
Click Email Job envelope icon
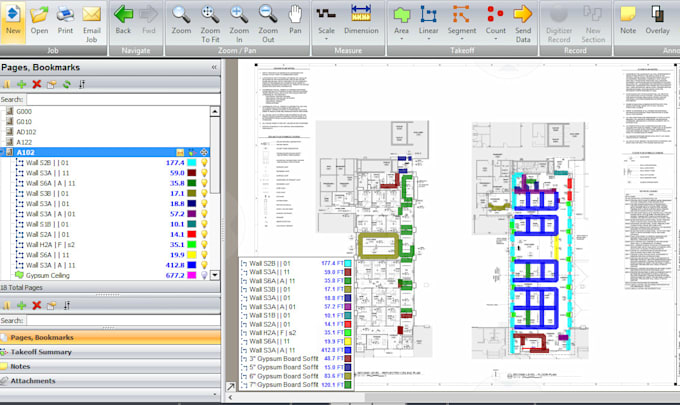tap(92, 23)
